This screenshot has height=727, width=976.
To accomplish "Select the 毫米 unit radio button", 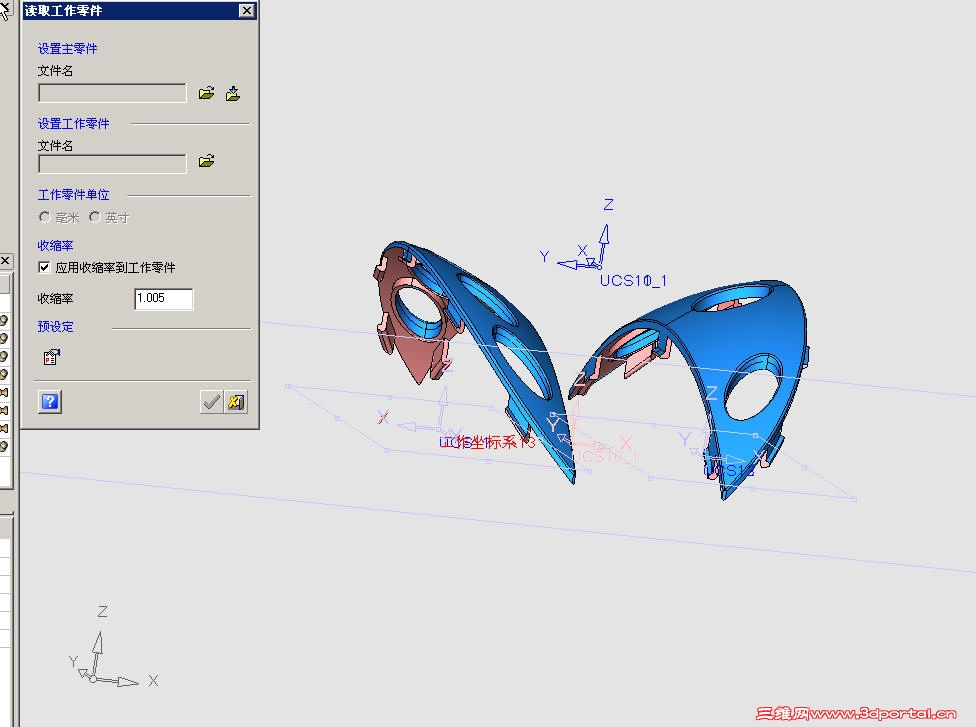I will 45,217.
